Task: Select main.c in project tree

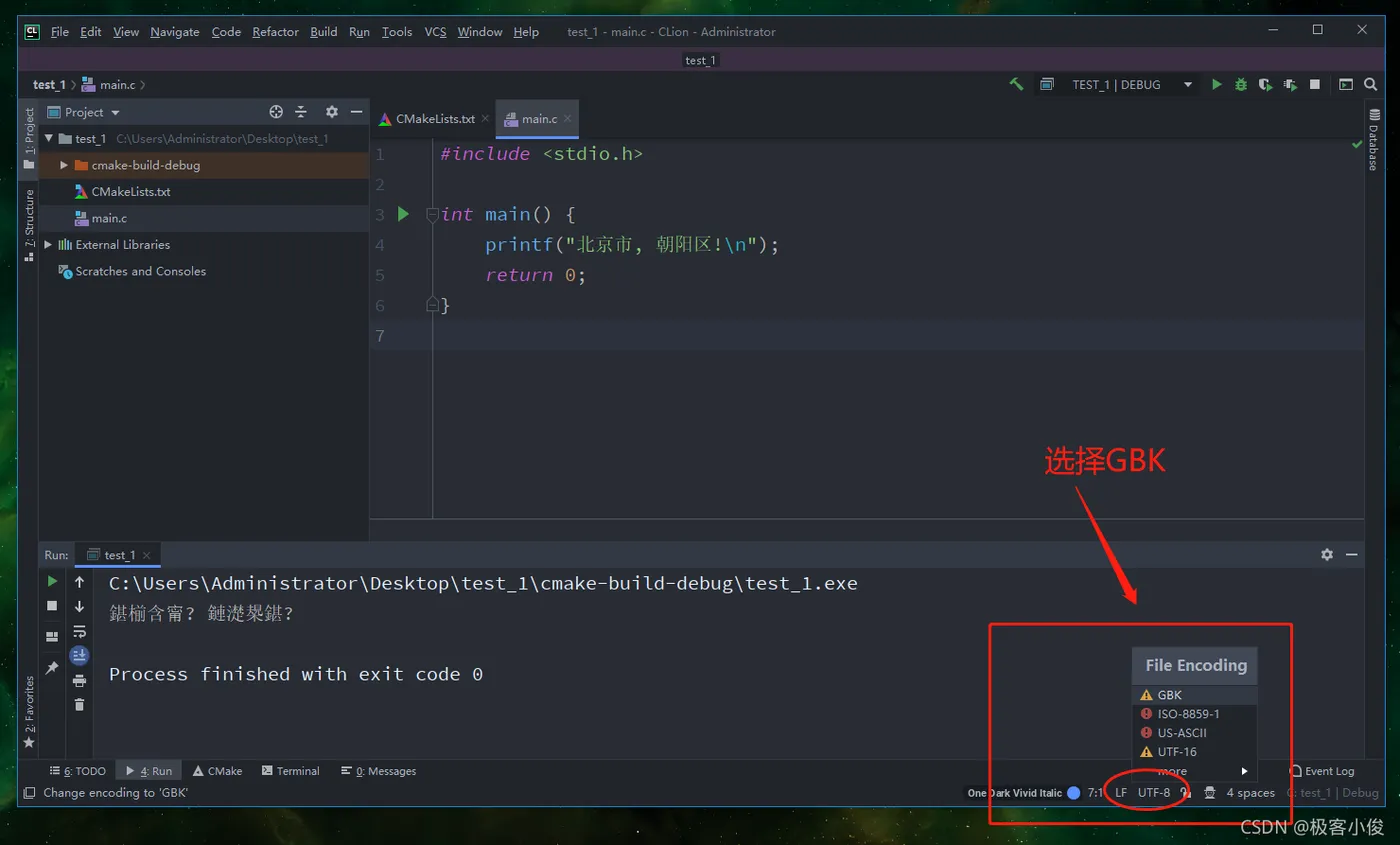Action: [x=109, y=218]
